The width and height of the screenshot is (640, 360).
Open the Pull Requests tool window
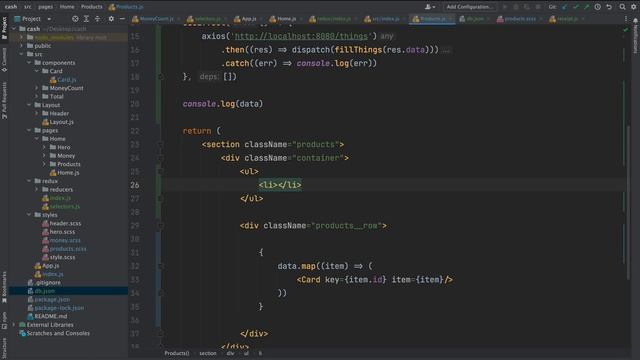coord(4,100)
